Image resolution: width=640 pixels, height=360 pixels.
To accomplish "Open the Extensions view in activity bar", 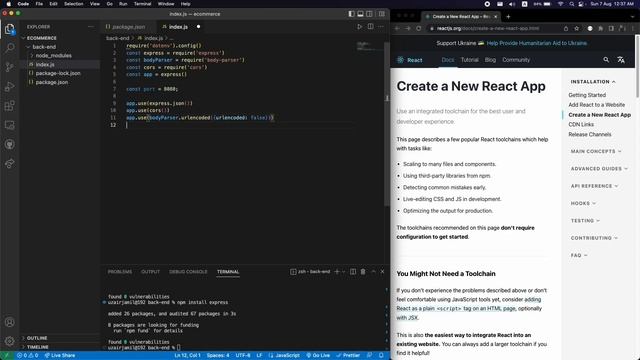I will tap(9, 106).
